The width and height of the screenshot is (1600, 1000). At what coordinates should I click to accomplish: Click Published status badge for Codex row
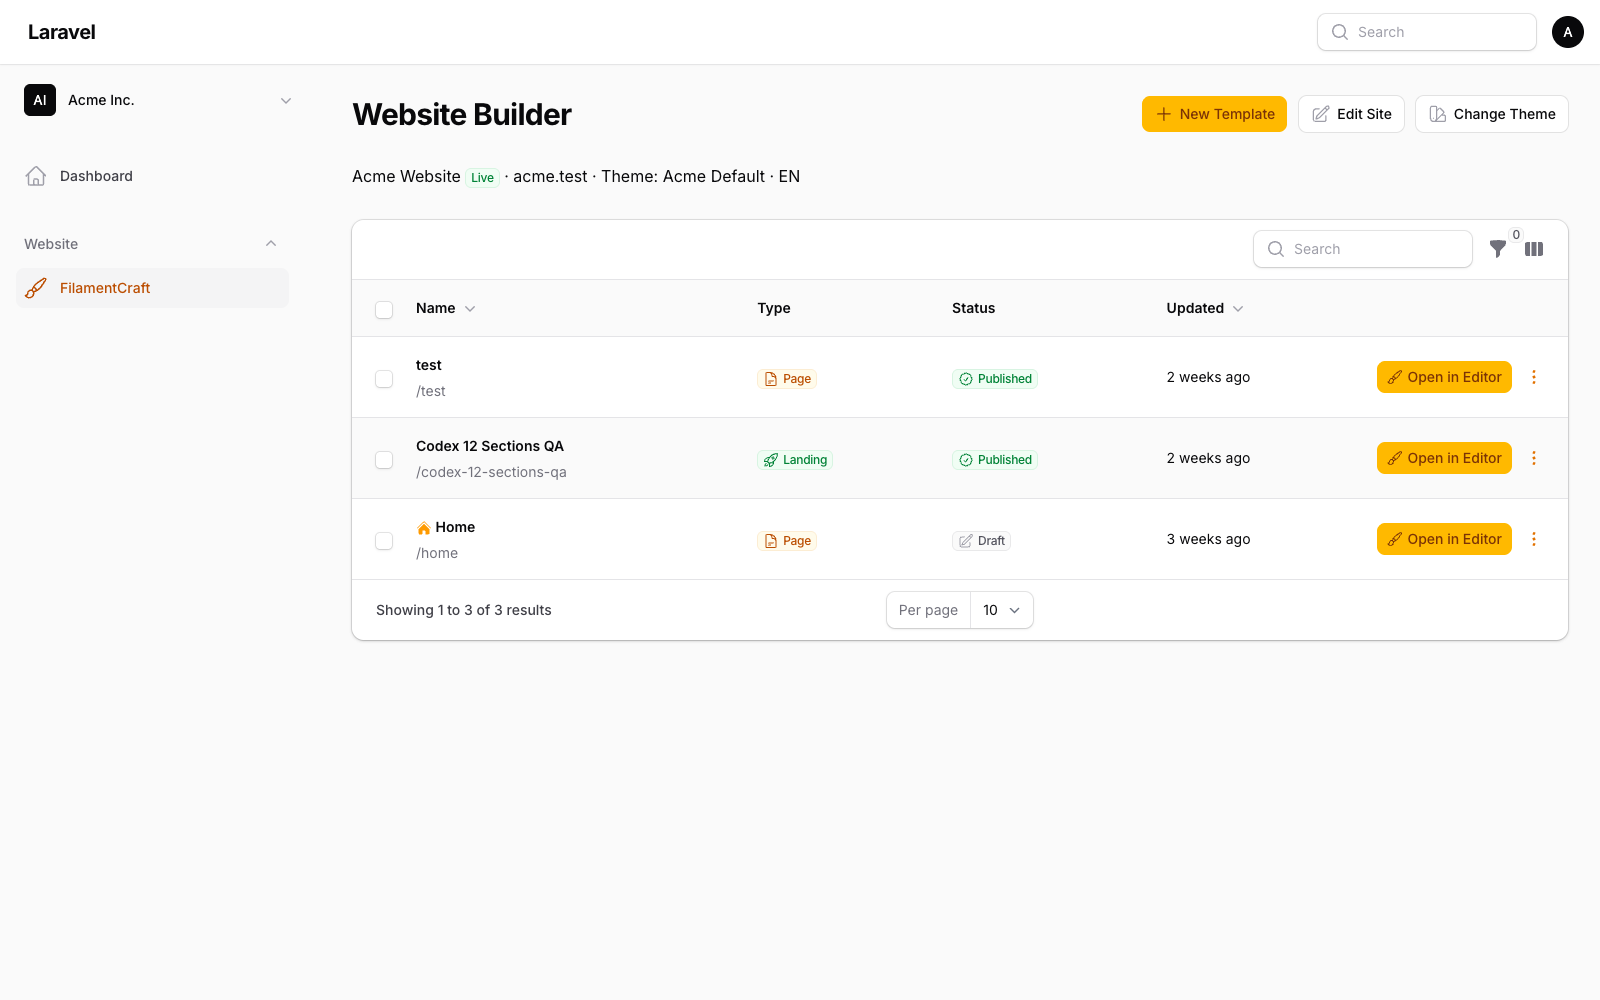(x=995, y=460)
